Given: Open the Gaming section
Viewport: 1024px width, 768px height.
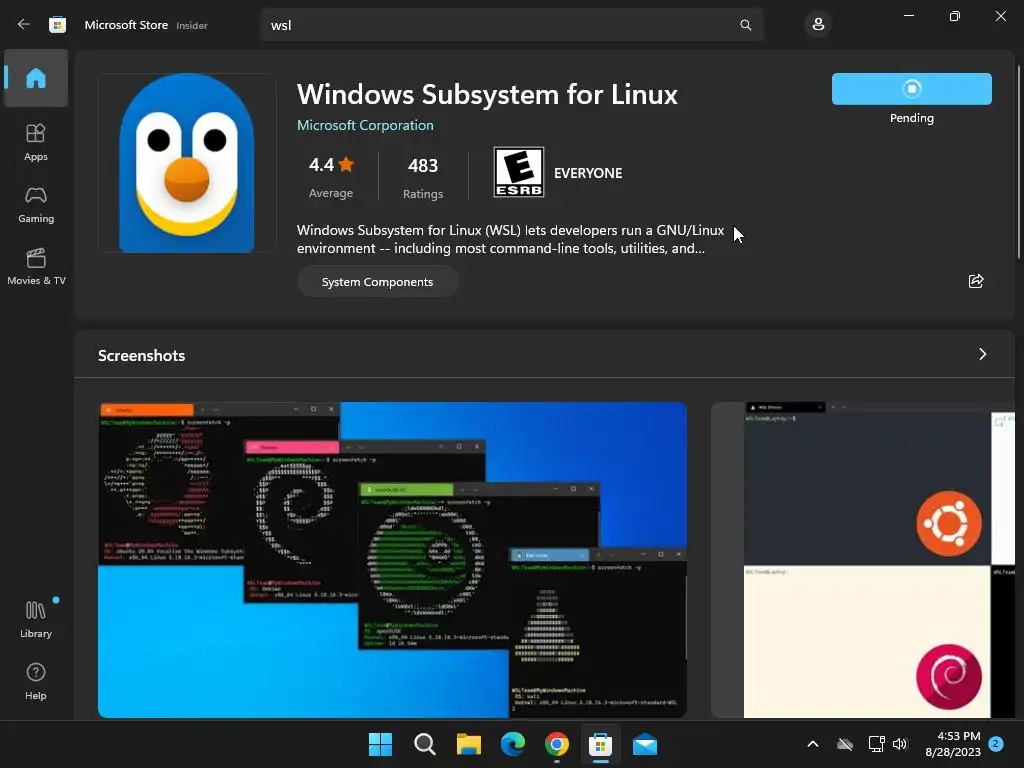Looking at the screenshot, I should point(36,204).
